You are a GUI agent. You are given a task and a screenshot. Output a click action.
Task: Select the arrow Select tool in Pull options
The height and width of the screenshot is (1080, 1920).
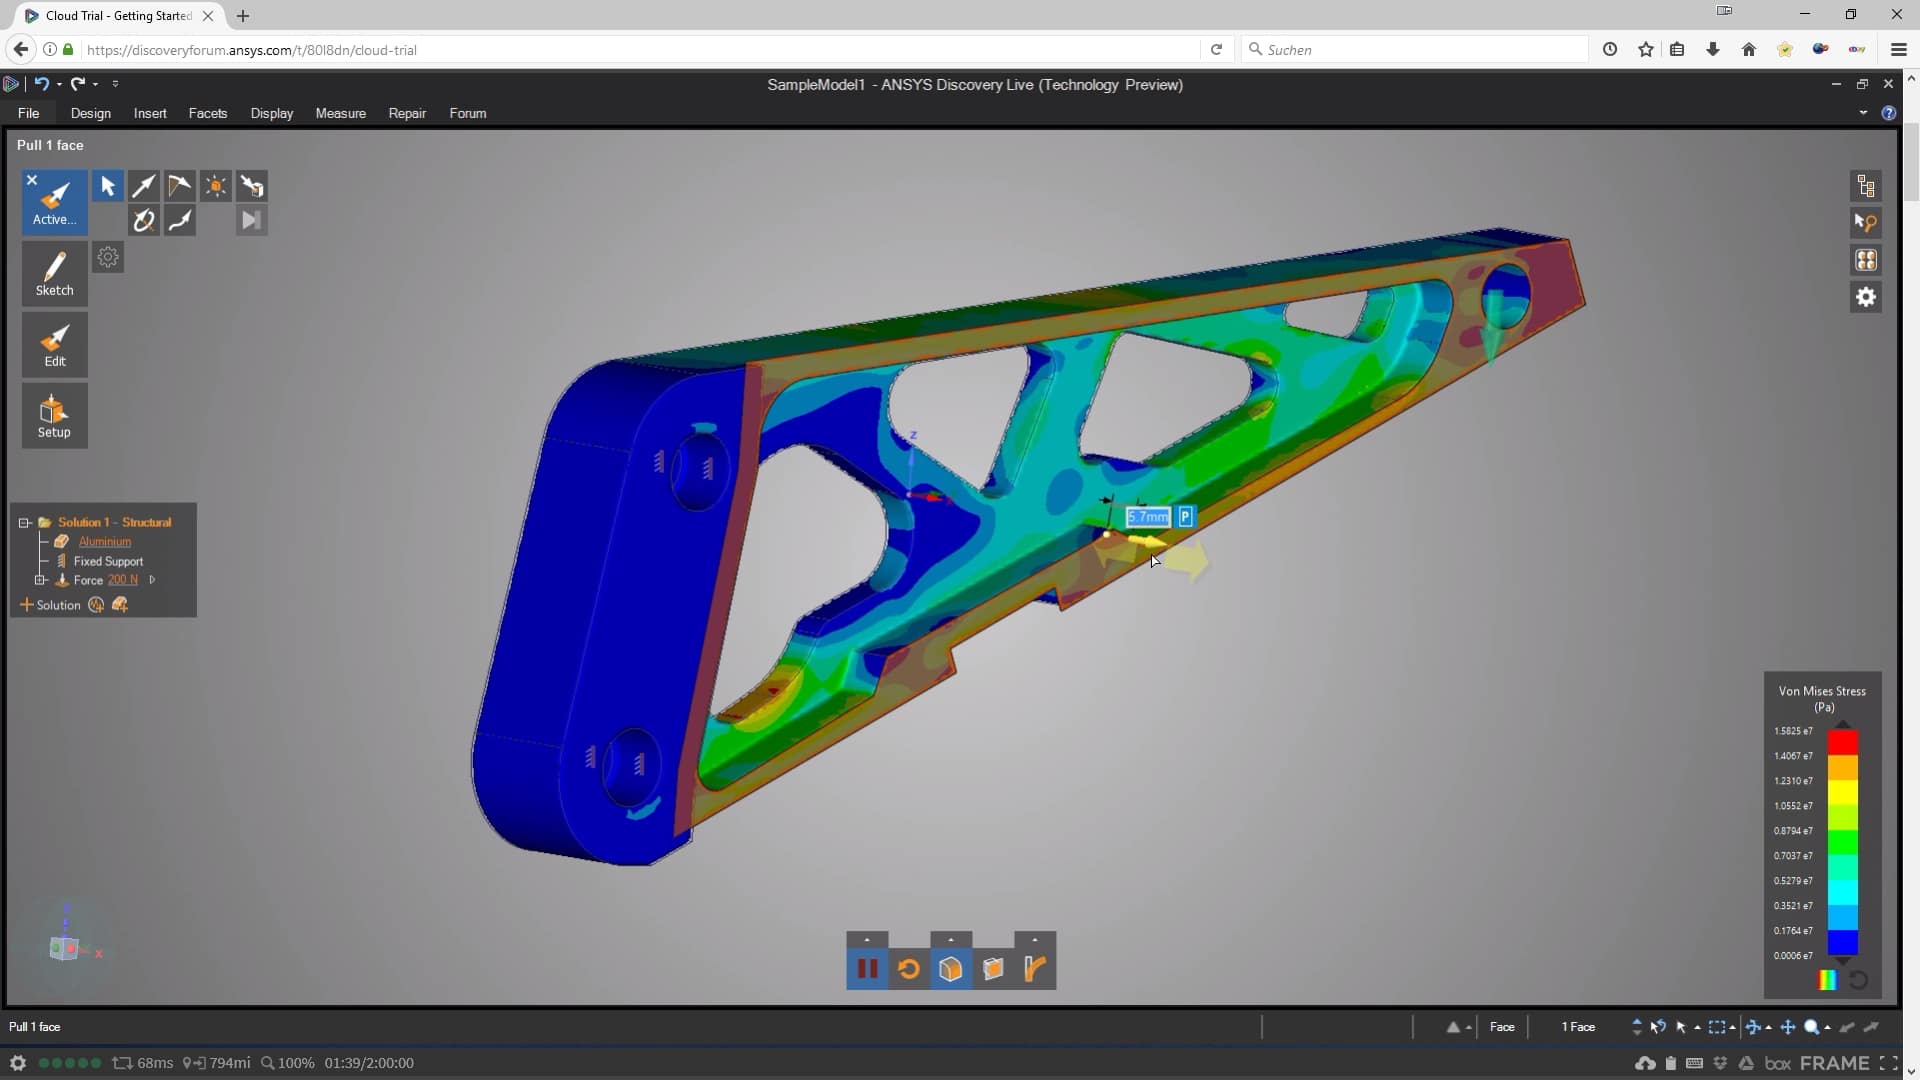pyautogui.click(x=108, y=186)
